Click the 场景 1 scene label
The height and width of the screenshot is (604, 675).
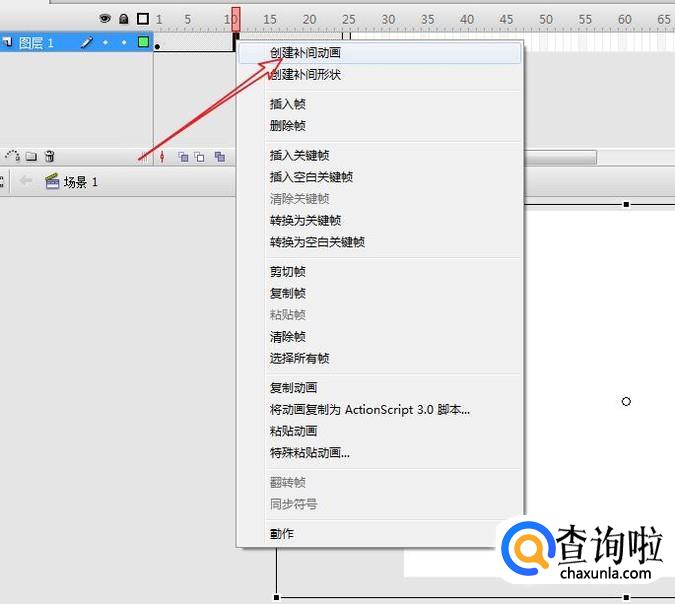(81, 182)
